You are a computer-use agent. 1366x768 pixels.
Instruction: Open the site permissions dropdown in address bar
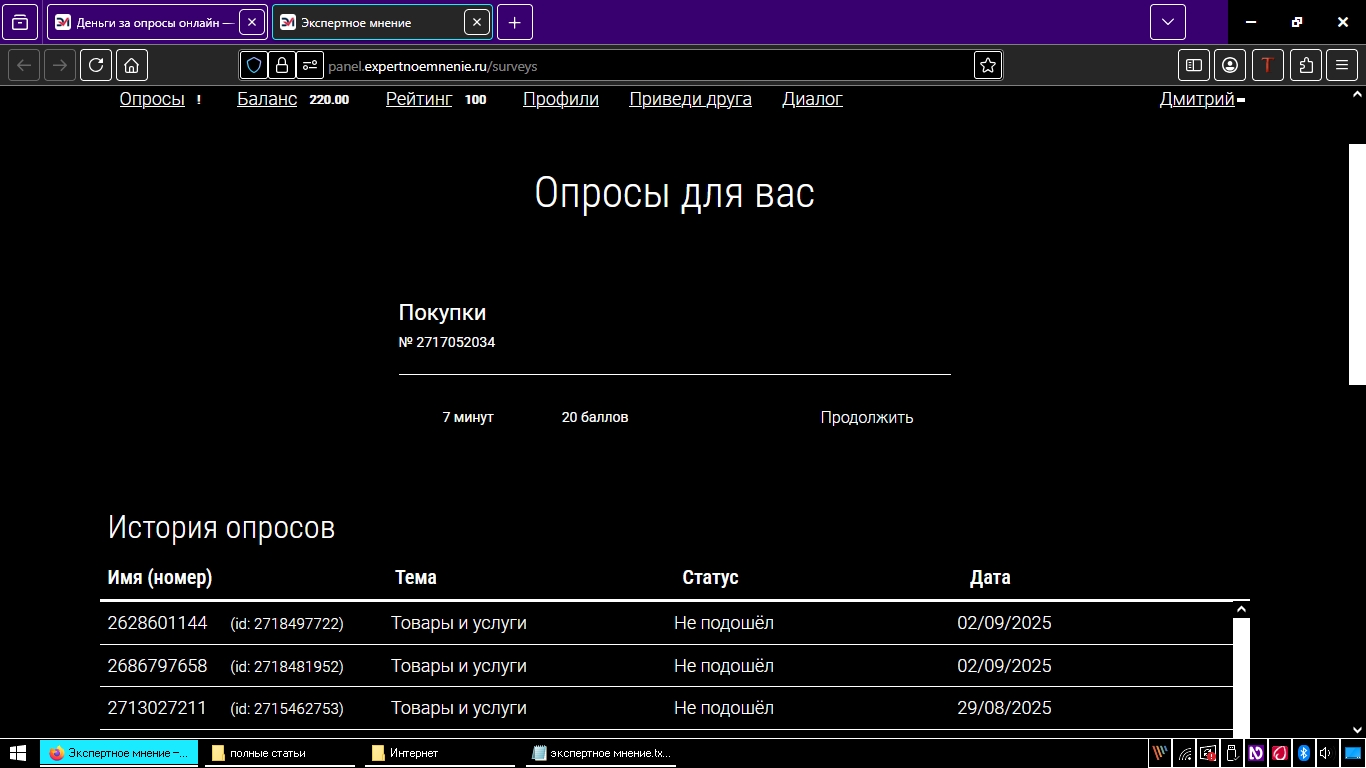[309, 65]
